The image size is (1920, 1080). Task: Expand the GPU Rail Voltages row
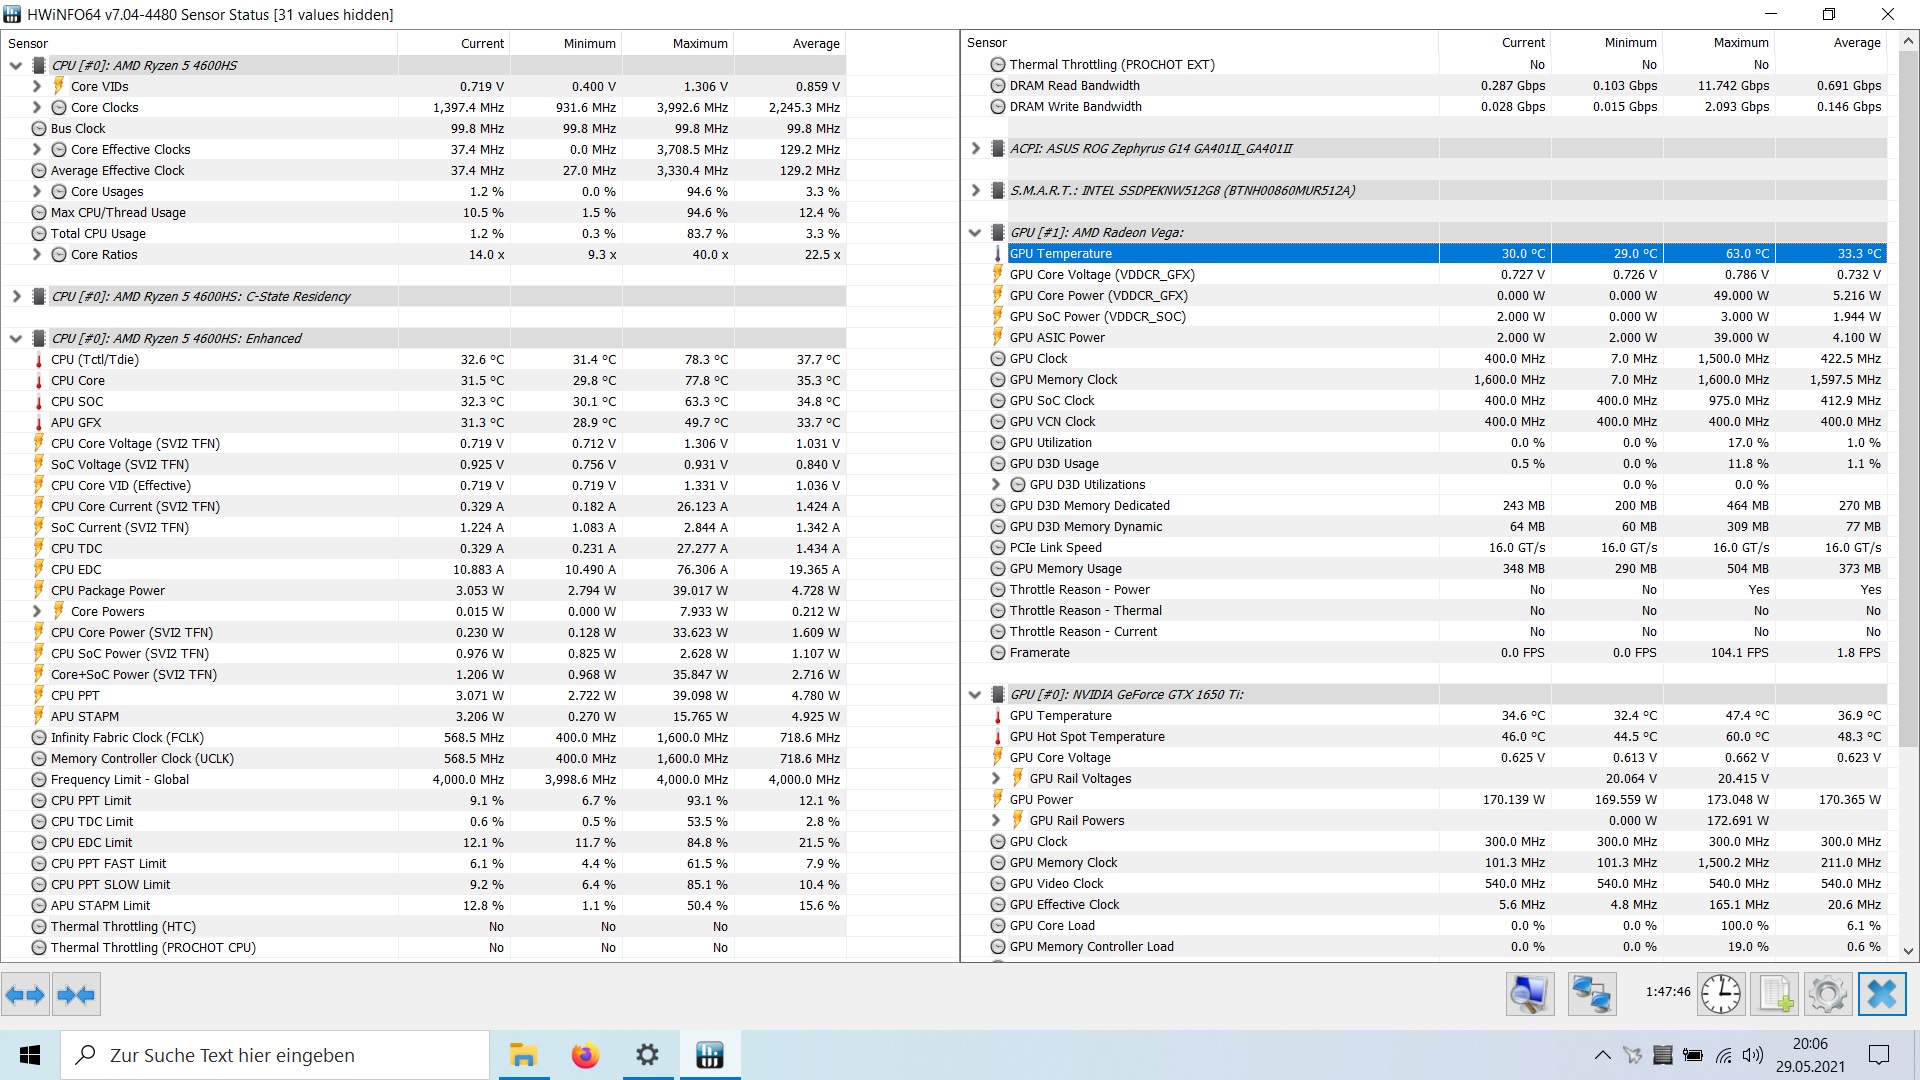click(x=996, y=779)
